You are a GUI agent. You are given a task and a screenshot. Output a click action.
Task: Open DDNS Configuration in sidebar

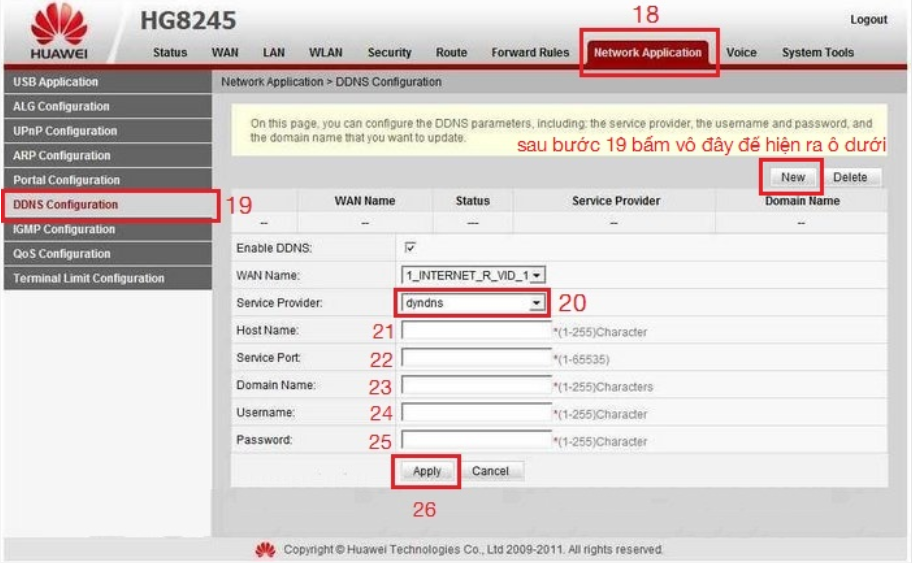tap(66, 205)
